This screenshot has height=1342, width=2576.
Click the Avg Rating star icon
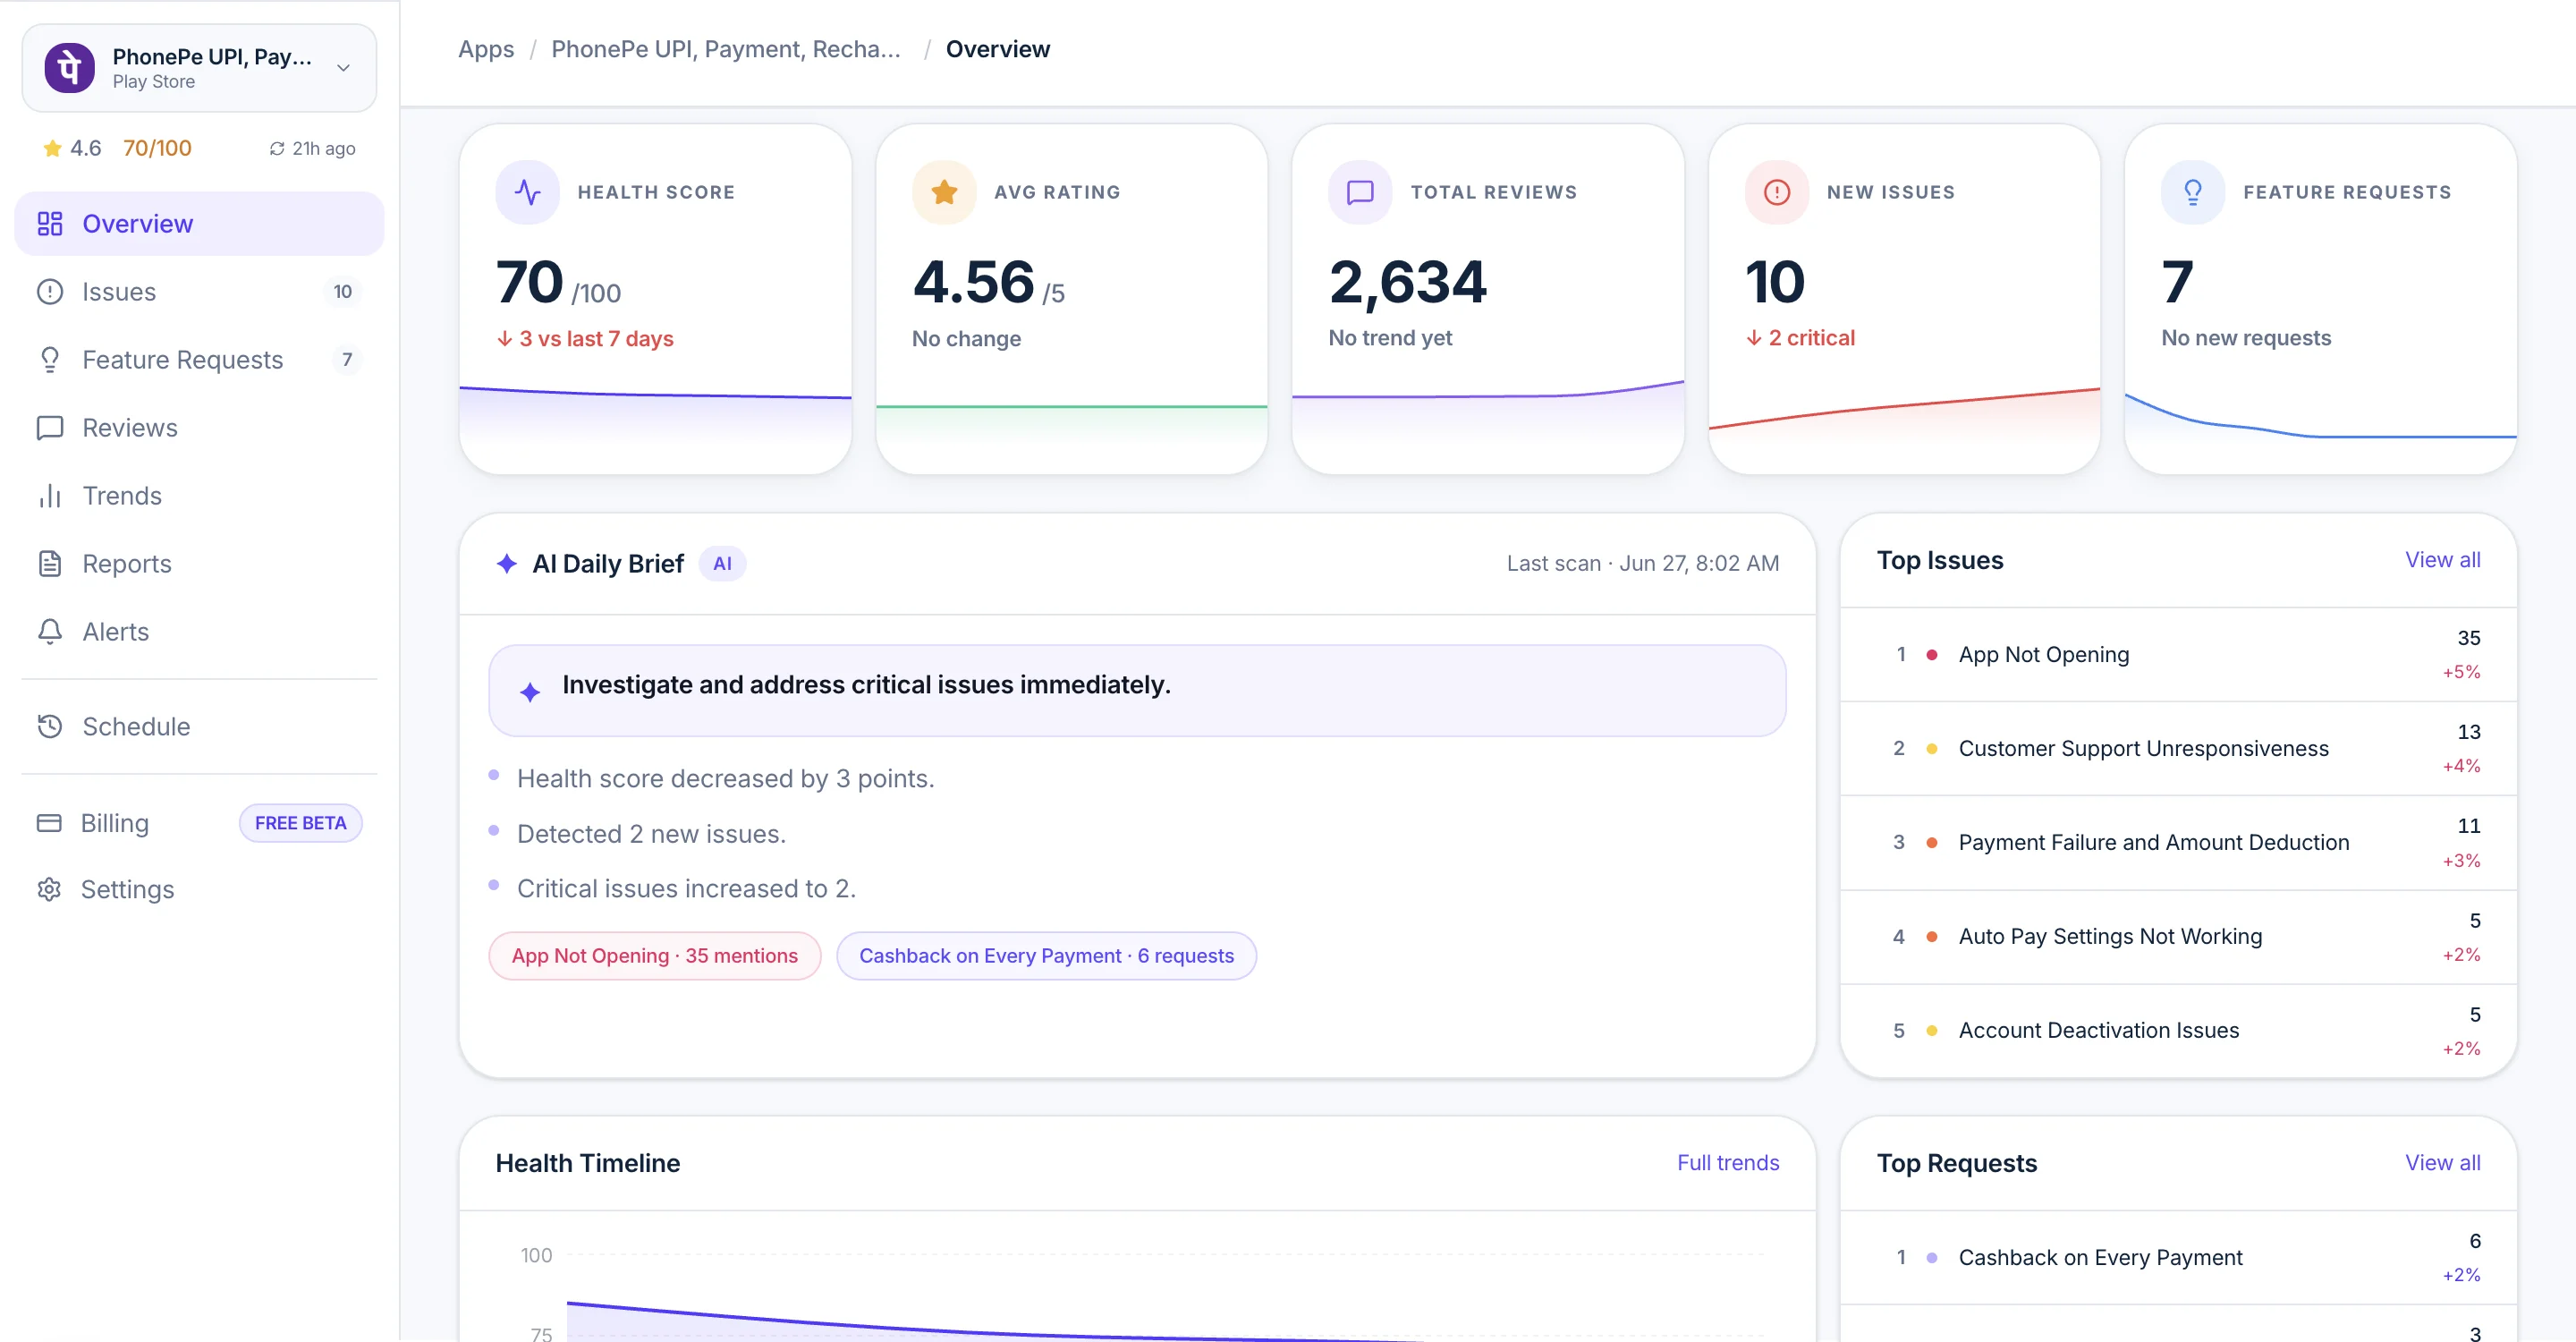(943, 191)
